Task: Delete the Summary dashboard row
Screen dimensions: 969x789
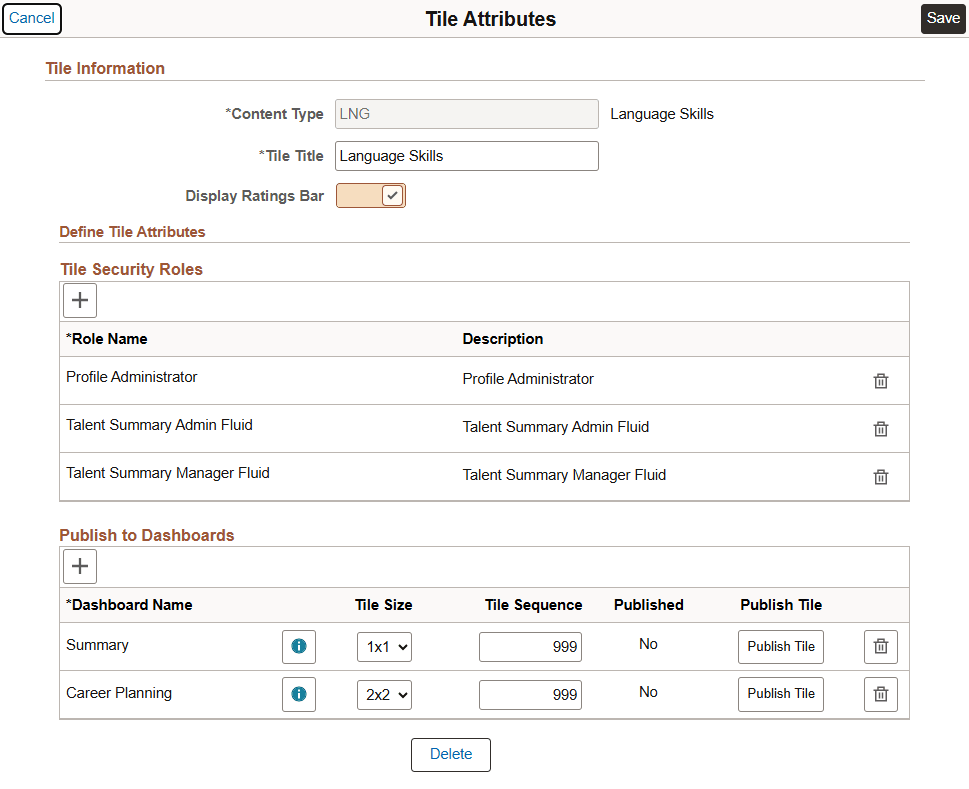Action: click(881, 647)
